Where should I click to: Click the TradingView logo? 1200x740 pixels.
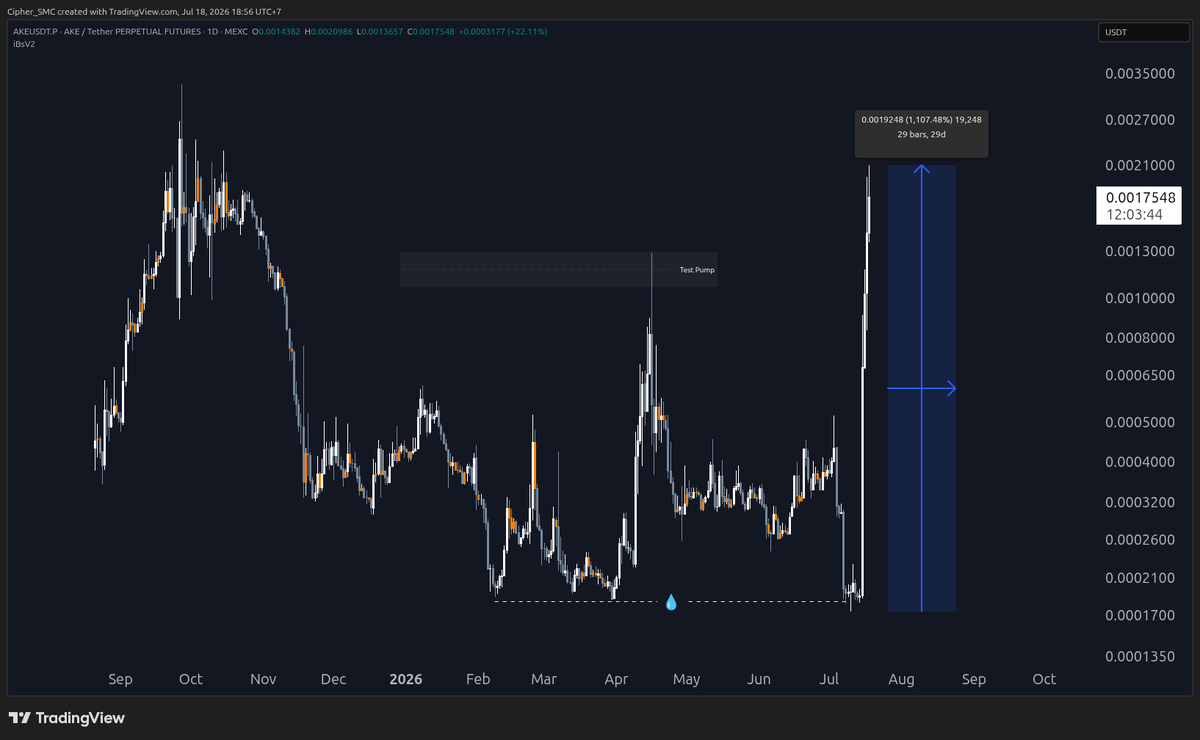click(x=67, y=718)
